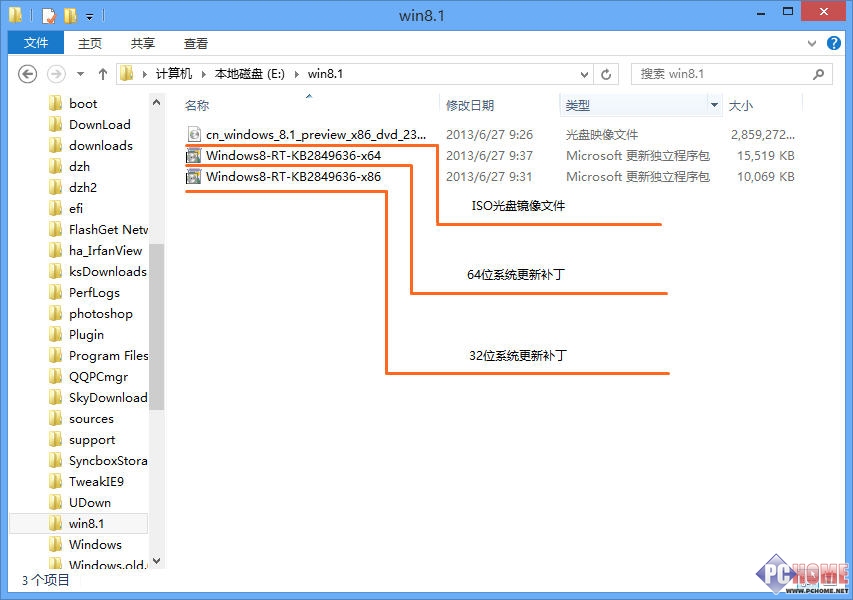The width and height of the screenshot is (853, 600).
Task: Click the Forward navigation arrow
Action: [56, 74]
